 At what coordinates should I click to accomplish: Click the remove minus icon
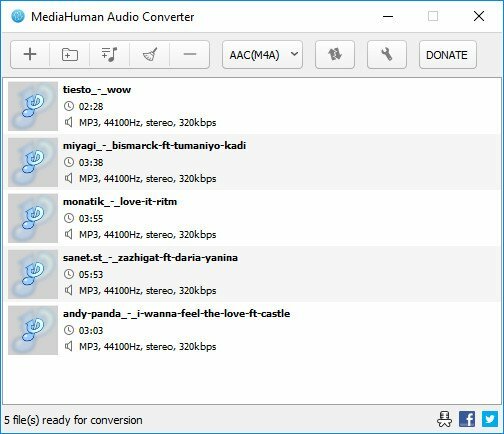(190, 55)
